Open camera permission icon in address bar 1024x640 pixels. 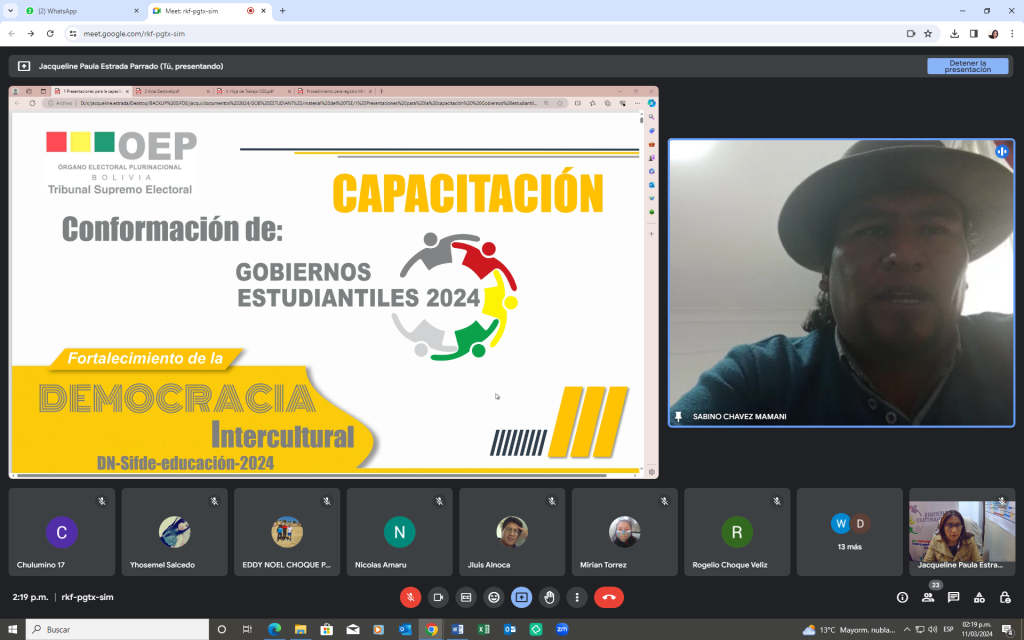click(x=911, y=33)
